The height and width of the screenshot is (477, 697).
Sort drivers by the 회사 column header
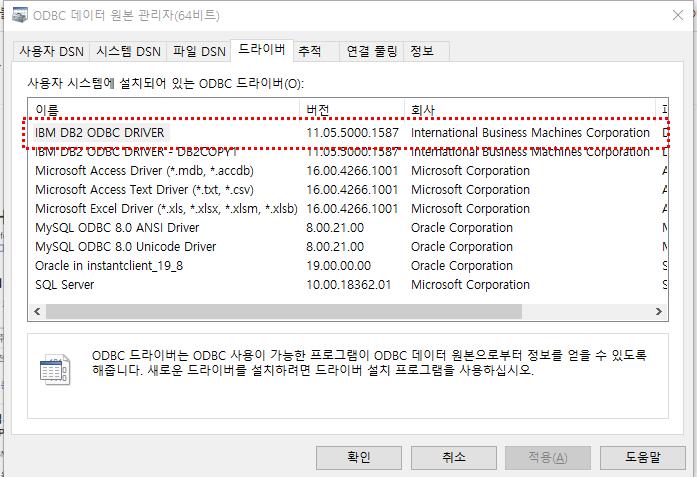coord(530,109)
